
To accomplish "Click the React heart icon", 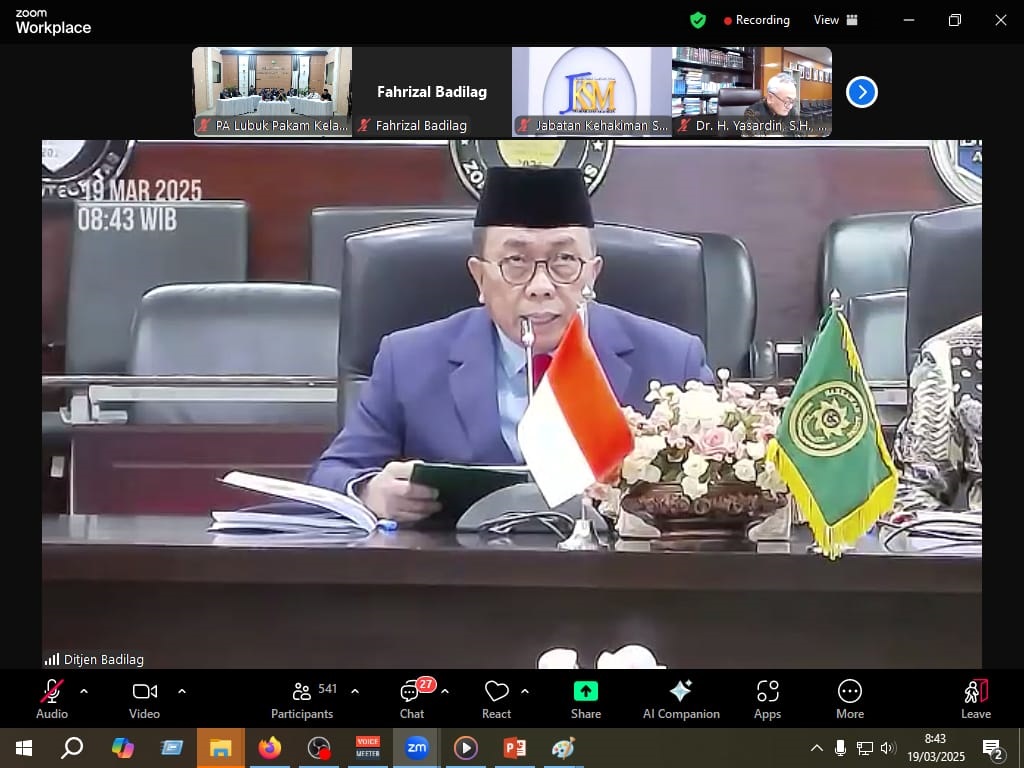I will click(x=496, y=699).
